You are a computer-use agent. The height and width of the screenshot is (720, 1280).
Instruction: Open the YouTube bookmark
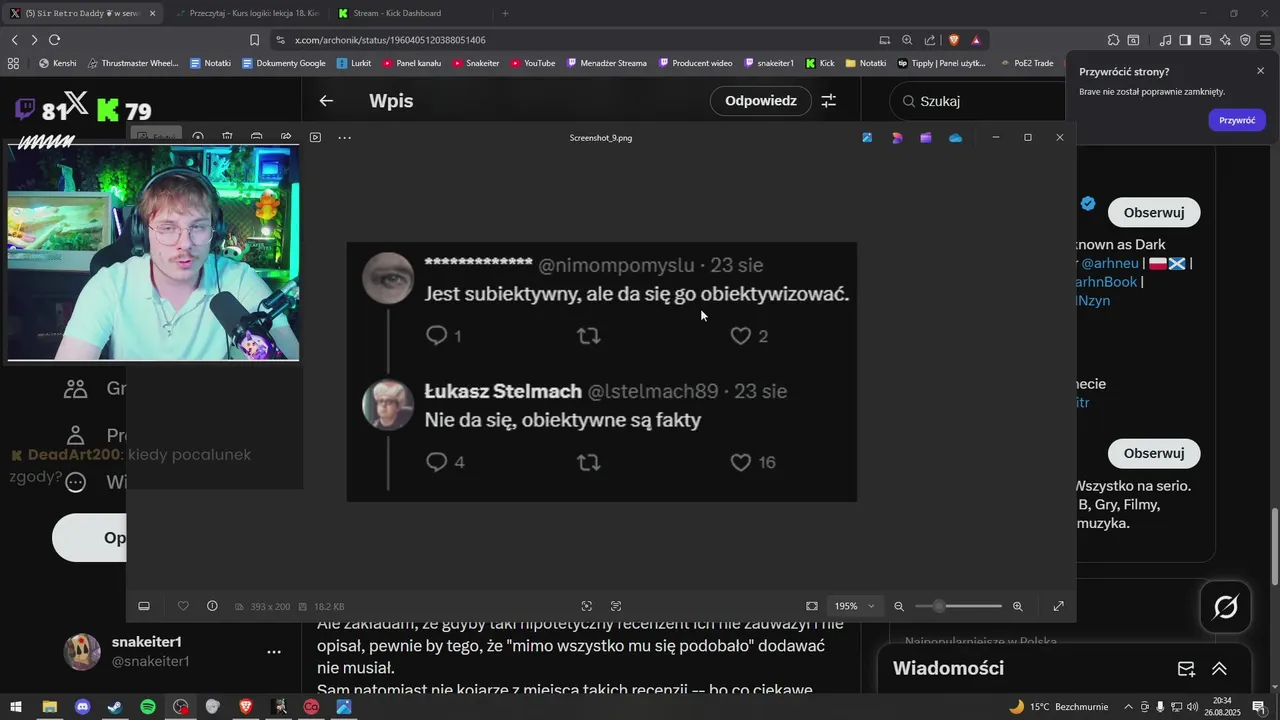click(532, 63)
